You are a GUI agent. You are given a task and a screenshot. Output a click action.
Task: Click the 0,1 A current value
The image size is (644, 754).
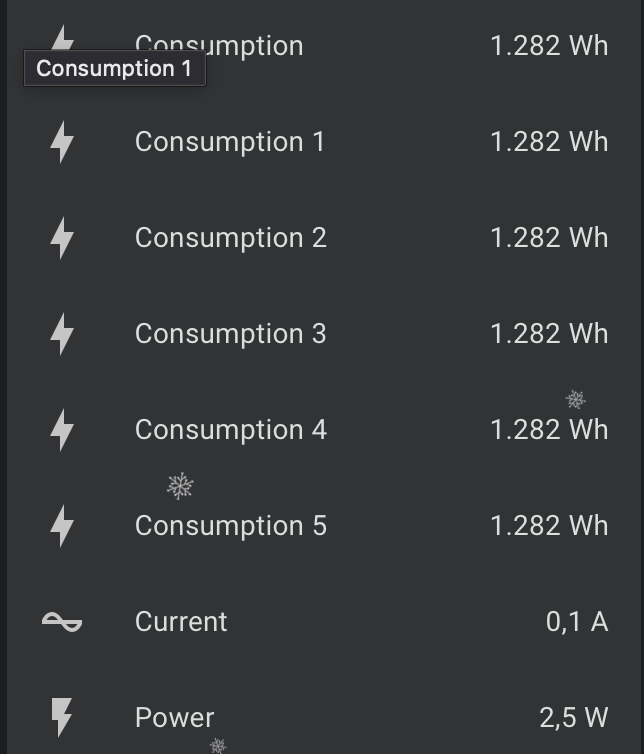coord(576,622)
